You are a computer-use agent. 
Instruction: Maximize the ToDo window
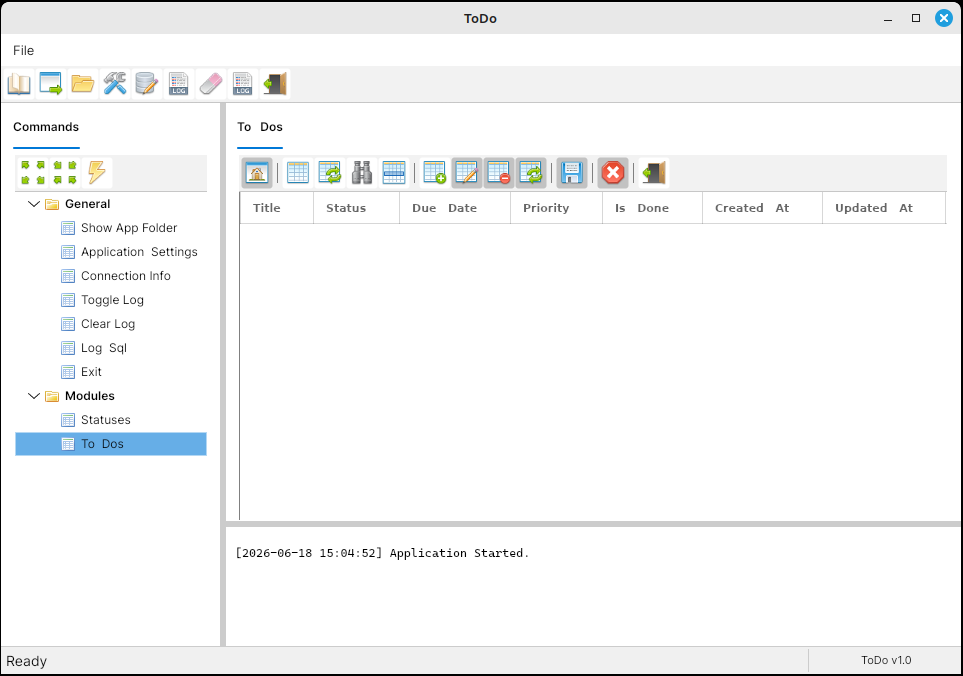(916, 18)
